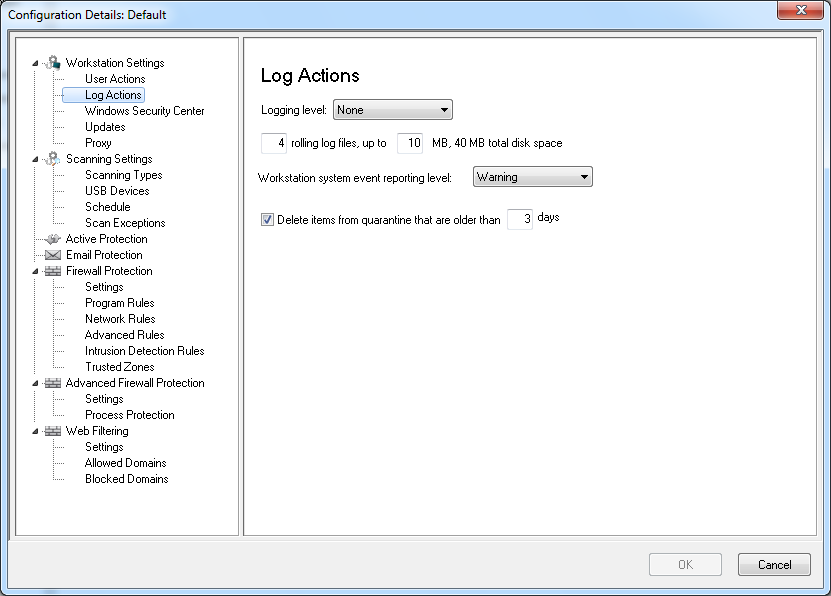This screenshot has height=596, width=831.
Task: Click the Scanning Settings gear icon
Action: 53,159
